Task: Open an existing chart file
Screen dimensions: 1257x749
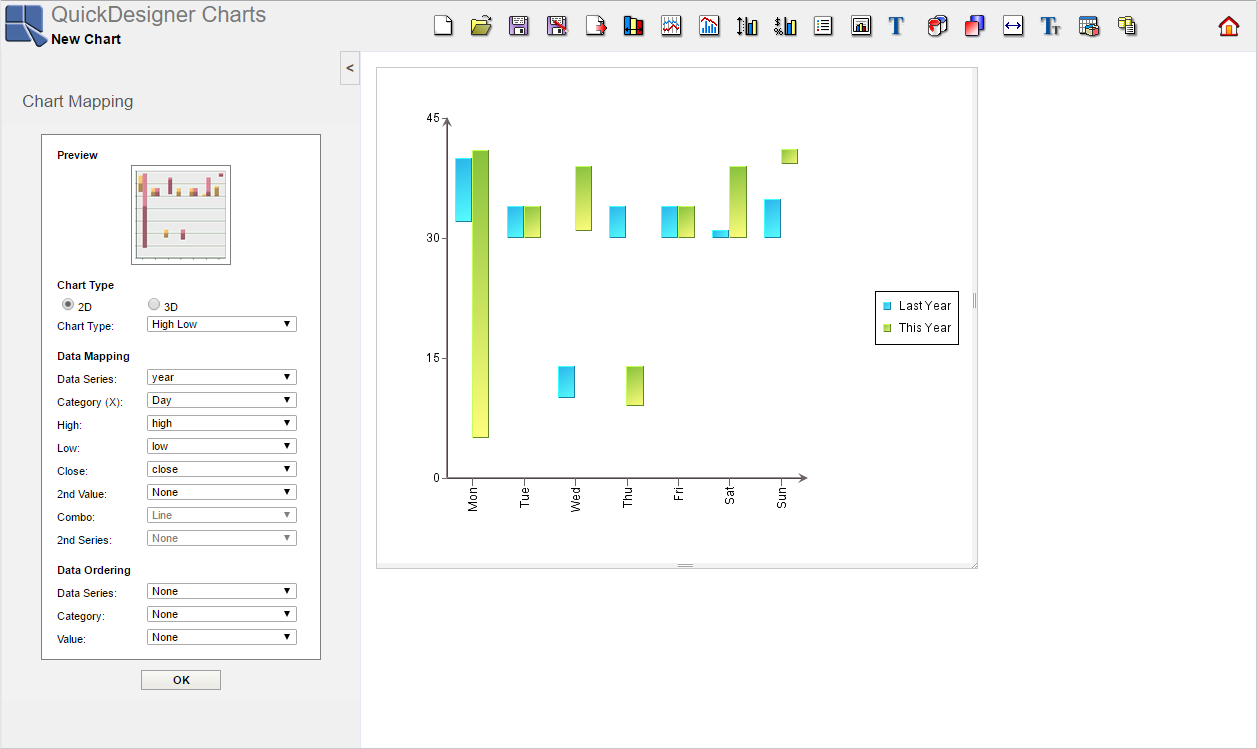Action: pyautogui.click(x=481, y=26)
